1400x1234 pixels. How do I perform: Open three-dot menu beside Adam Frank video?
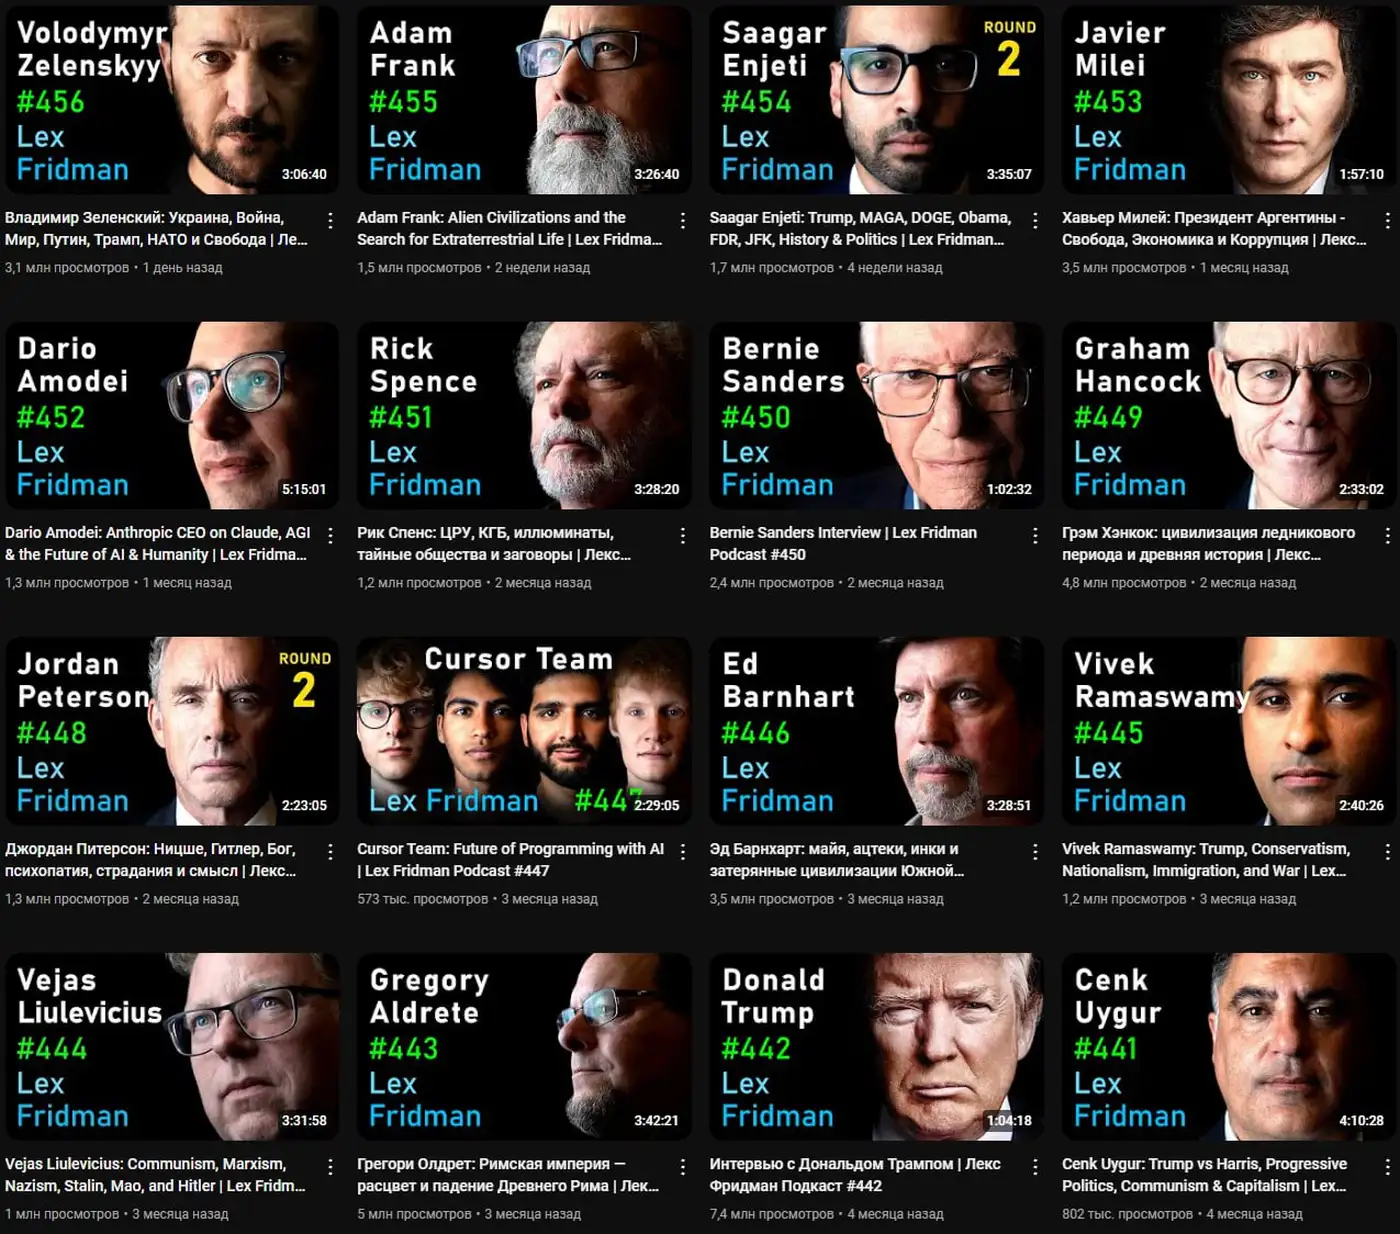pos(683,220)
